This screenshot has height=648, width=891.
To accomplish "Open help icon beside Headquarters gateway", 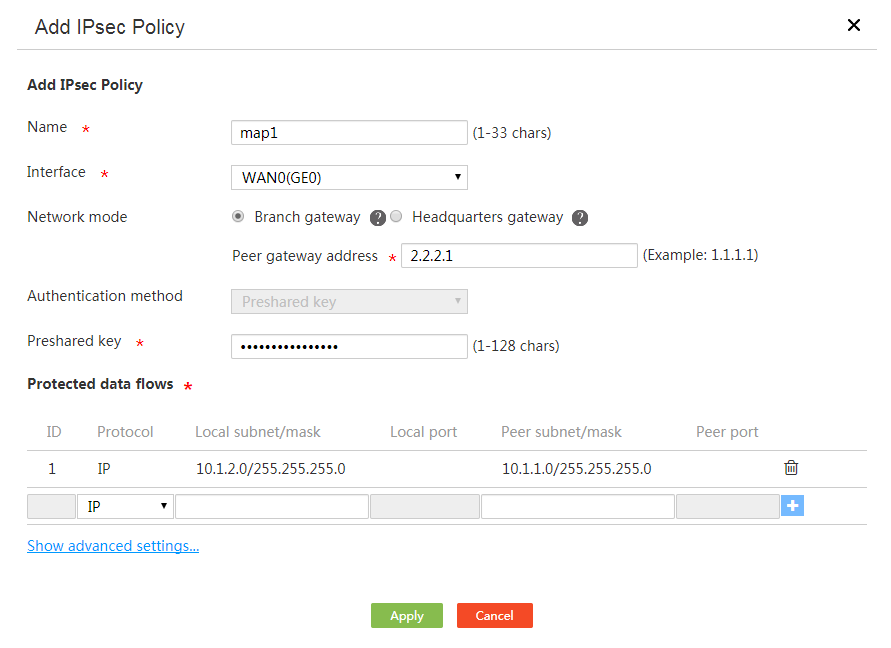I will 580,218.
